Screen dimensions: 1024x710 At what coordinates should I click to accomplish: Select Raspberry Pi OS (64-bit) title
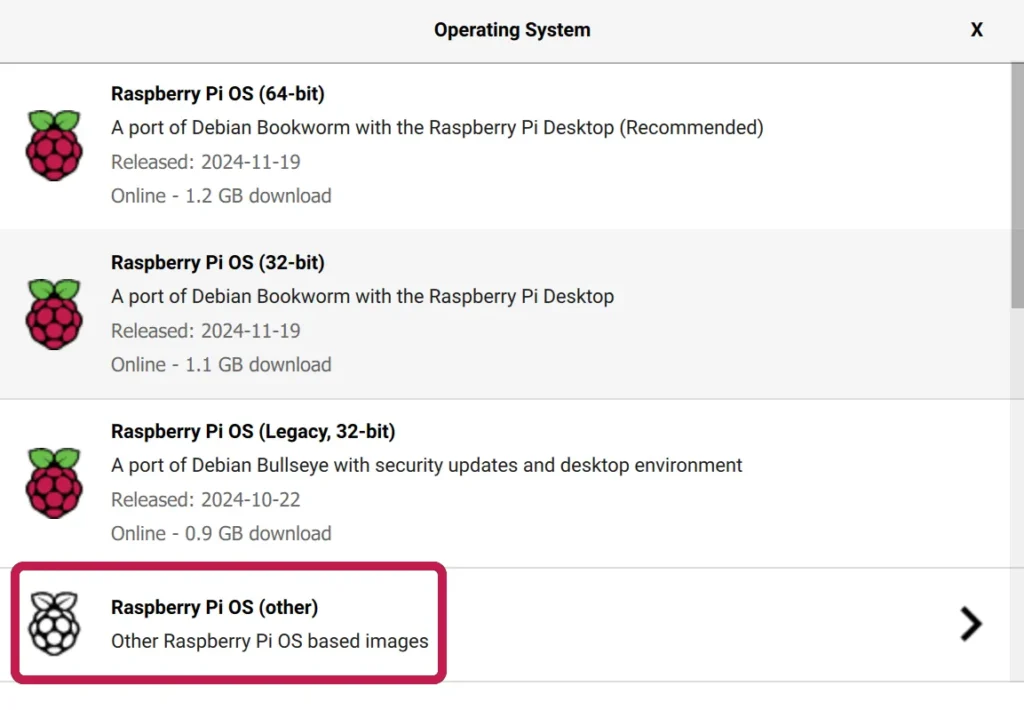tap(217, 94)
